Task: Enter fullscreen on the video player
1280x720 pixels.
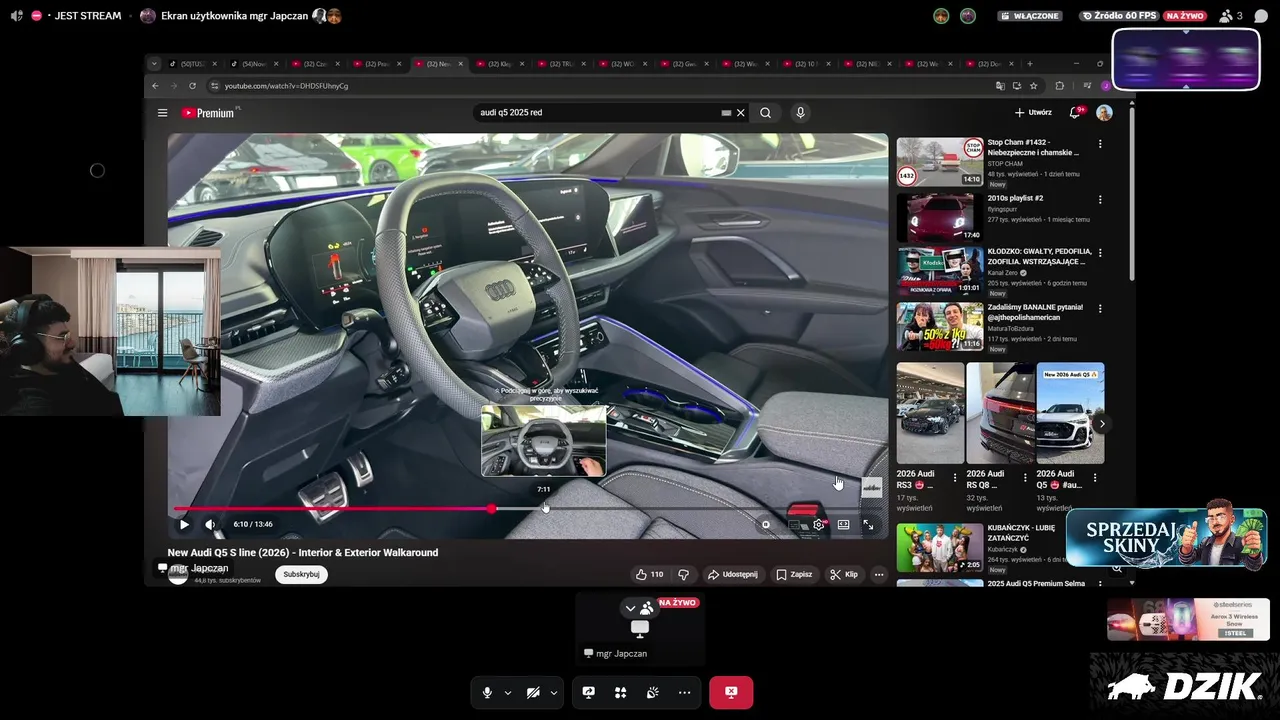Action: point(868,524)
